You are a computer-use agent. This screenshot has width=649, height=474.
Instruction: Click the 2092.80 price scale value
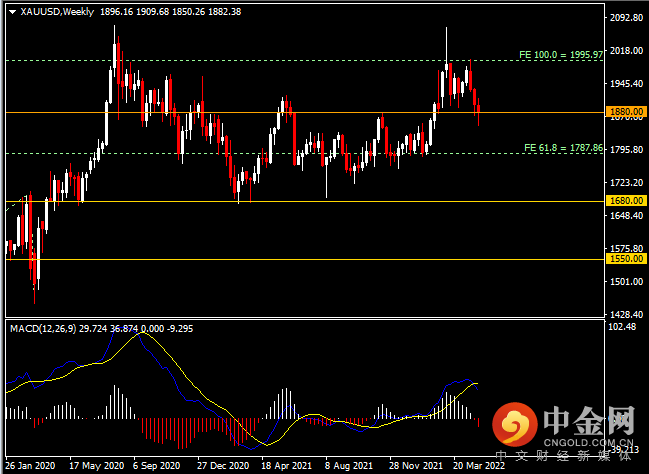click(x=626, y=17)
